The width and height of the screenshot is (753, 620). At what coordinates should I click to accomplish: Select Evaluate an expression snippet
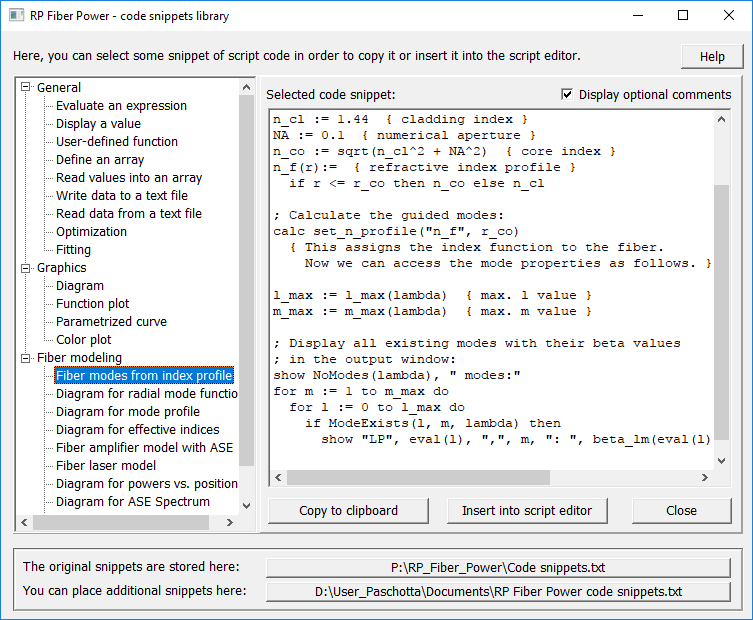point(121,106)
